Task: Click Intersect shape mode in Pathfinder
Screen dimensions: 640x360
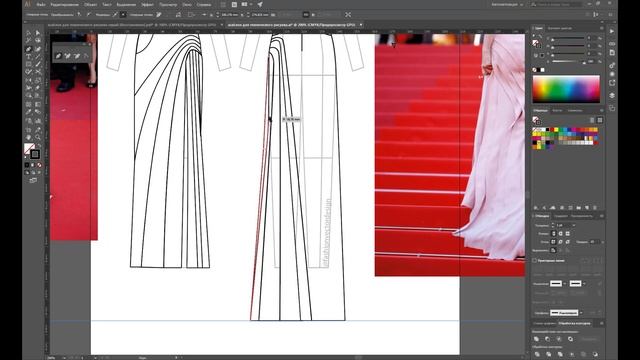Action: [x=559, y=339]
